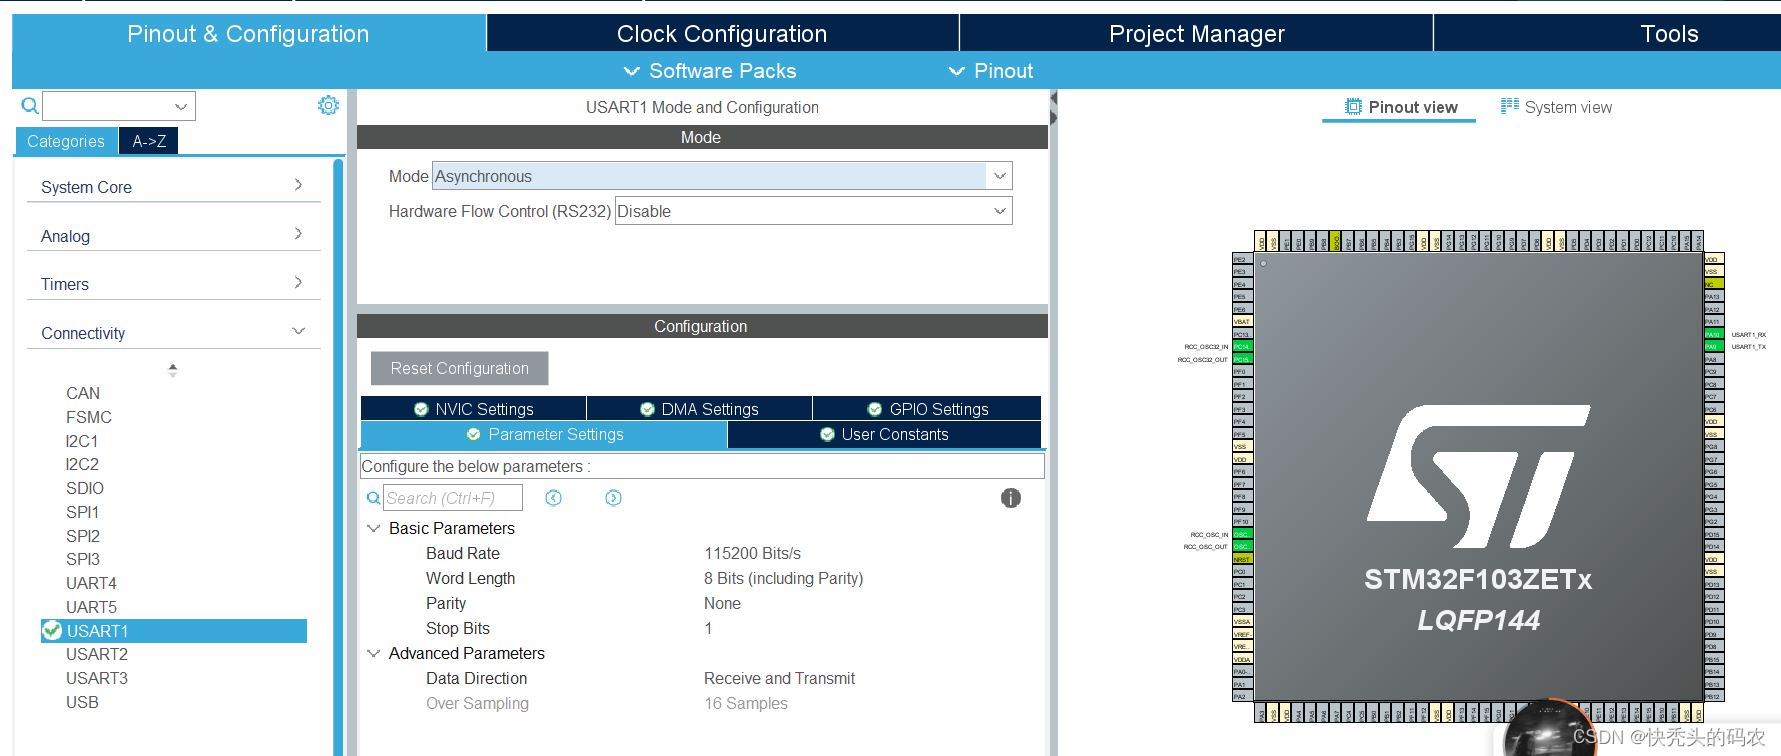Collapse the Advanced Parameters group
The image size is (1781, 756).
coord(374,653)
